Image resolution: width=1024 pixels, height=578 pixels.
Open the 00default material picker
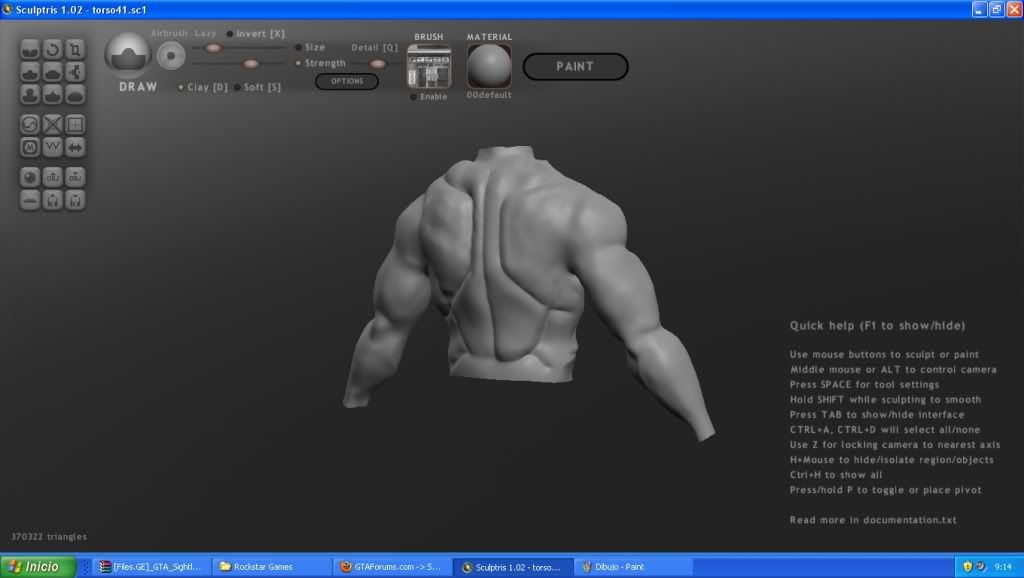pos(489,67)
